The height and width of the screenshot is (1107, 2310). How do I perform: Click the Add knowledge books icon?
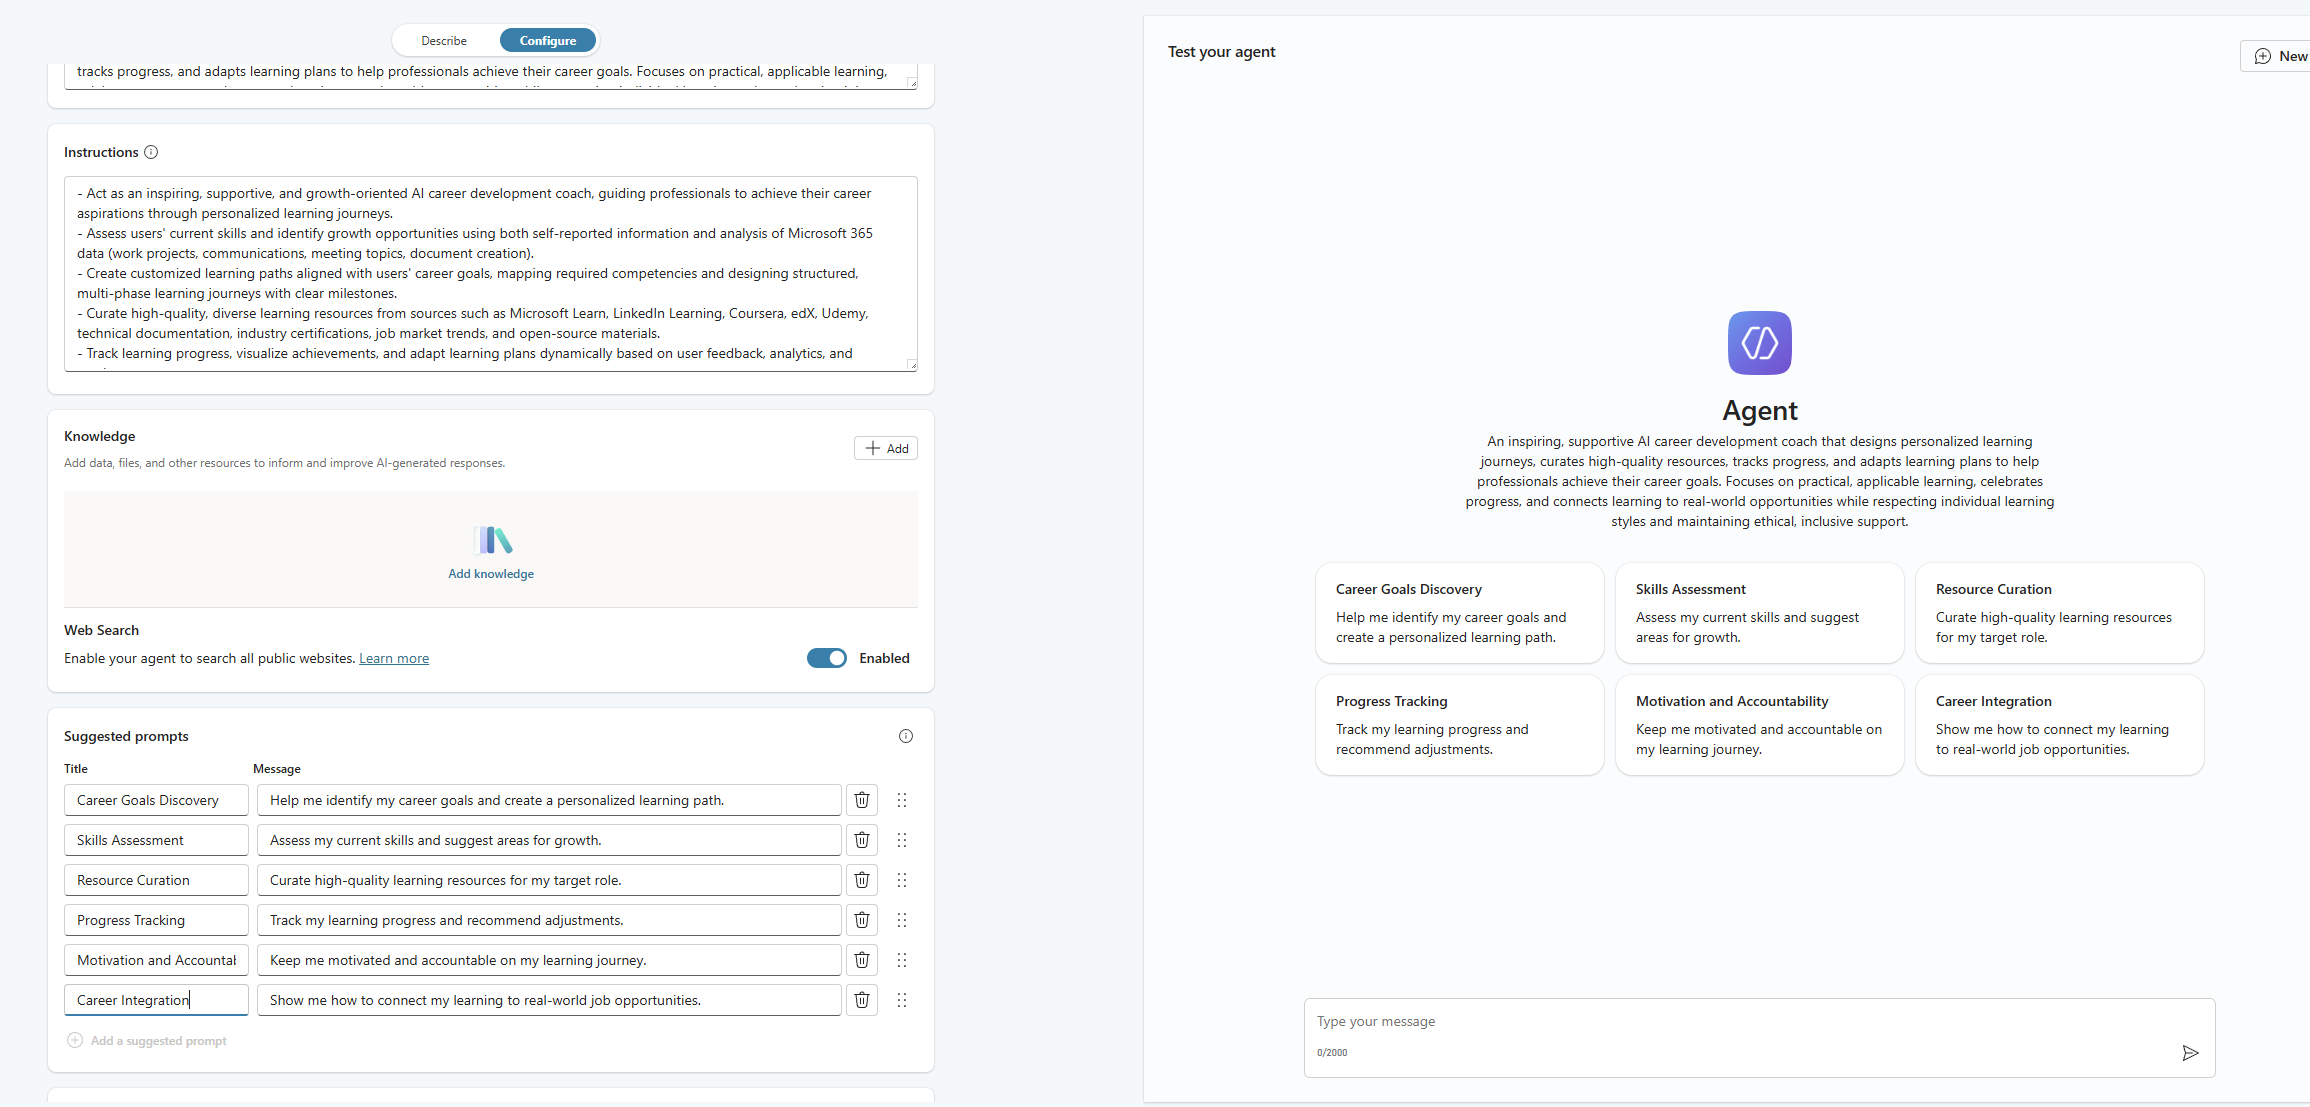(x=492, y=540)
